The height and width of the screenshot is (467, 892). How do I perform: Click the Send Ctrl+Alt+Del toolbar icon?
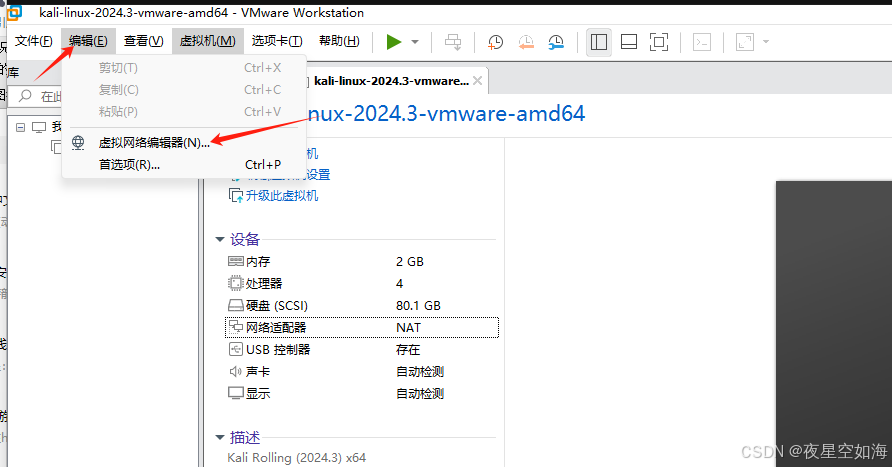point(453,42)
